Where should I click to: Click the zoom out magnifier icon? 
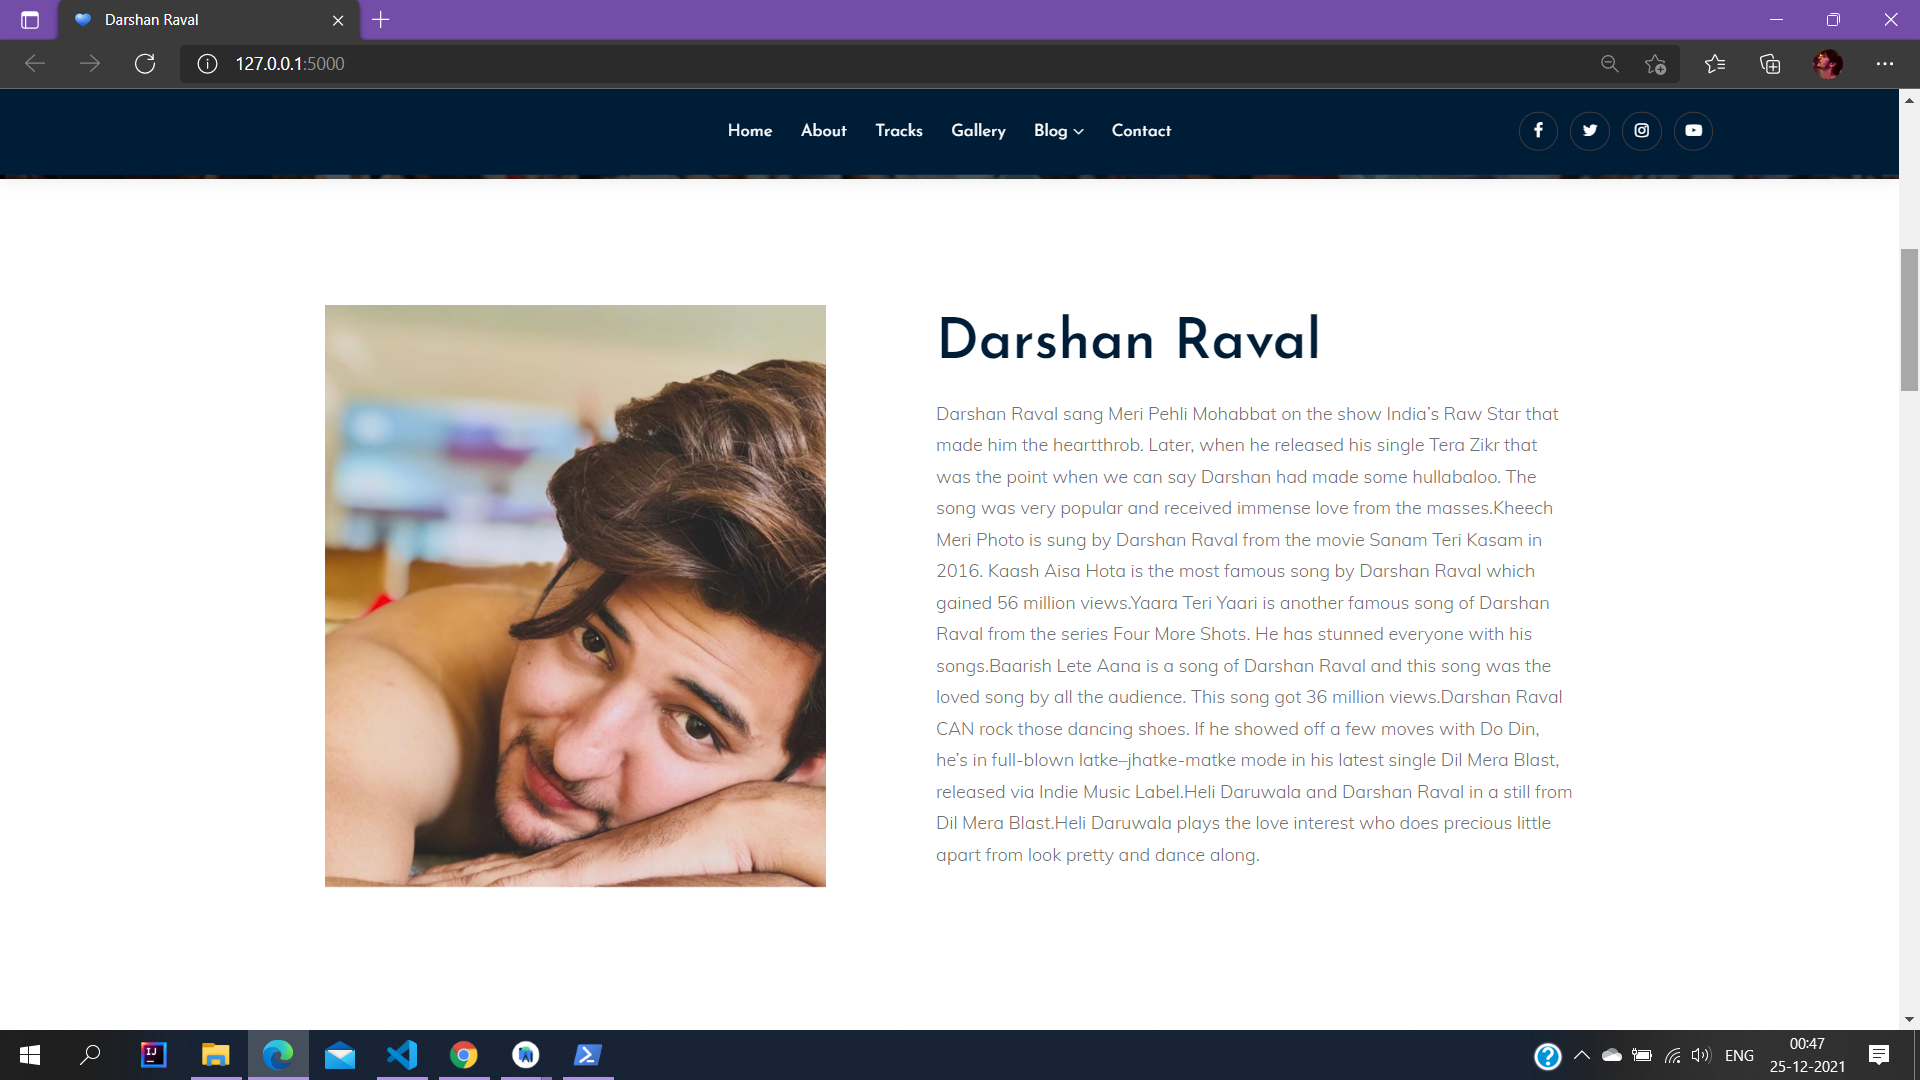coord(1609,64)
